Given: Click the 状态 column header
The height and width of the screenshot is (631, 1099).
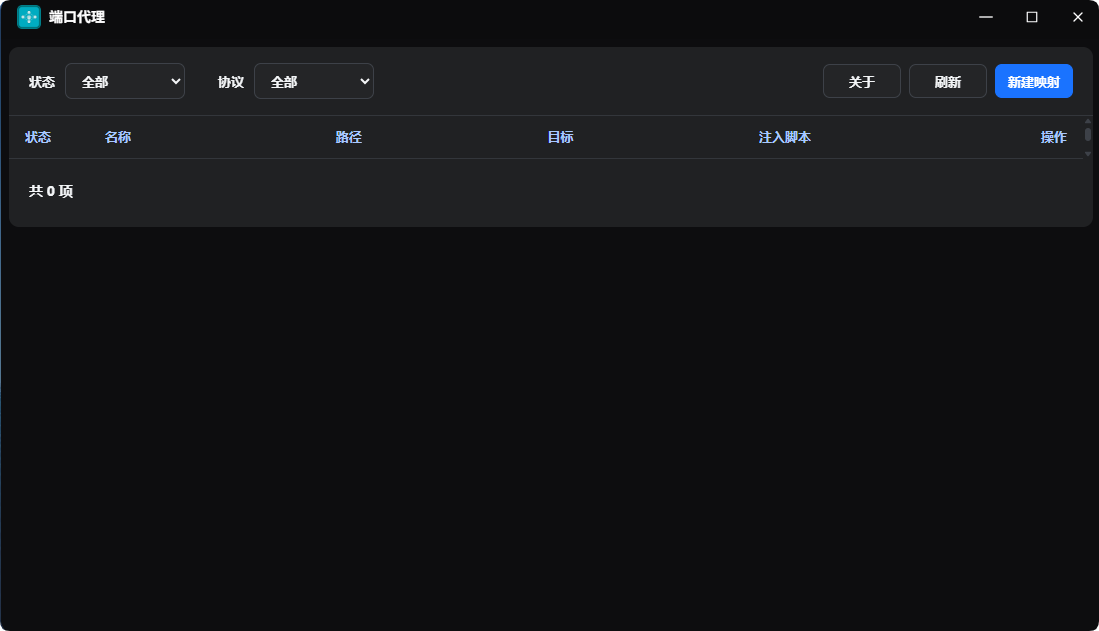Looking at the screenshot, I should [38, 137].
